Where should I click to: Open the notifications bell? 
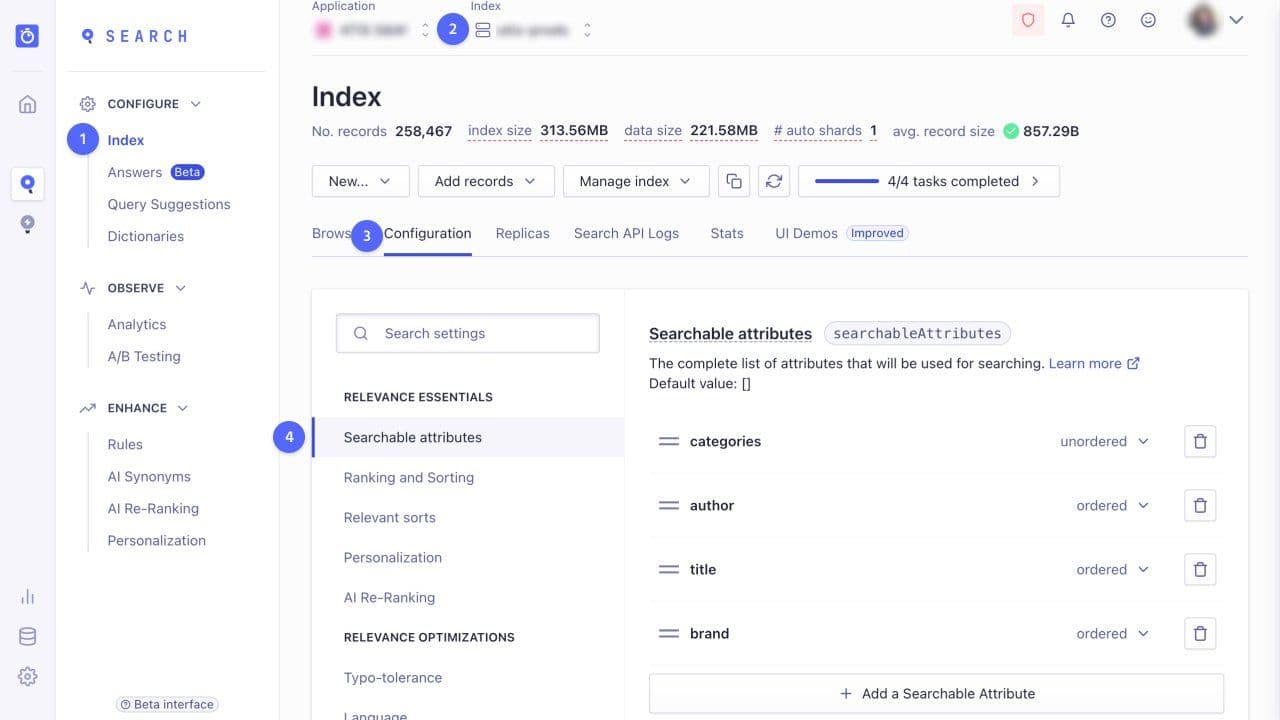click(x=1068, y=20)
